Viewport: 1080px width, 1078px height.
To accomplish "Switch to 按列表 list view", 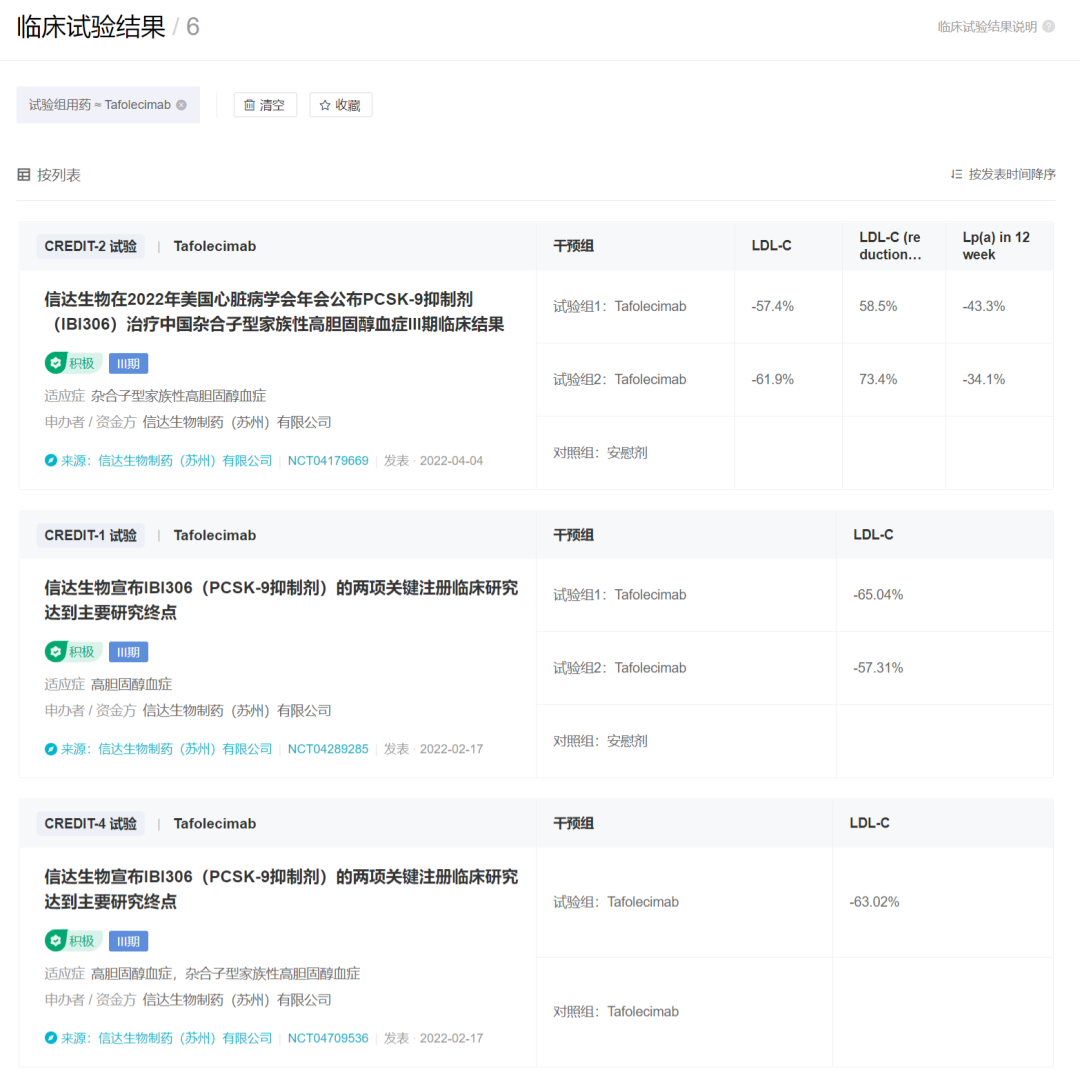I will tap(49, 175).
